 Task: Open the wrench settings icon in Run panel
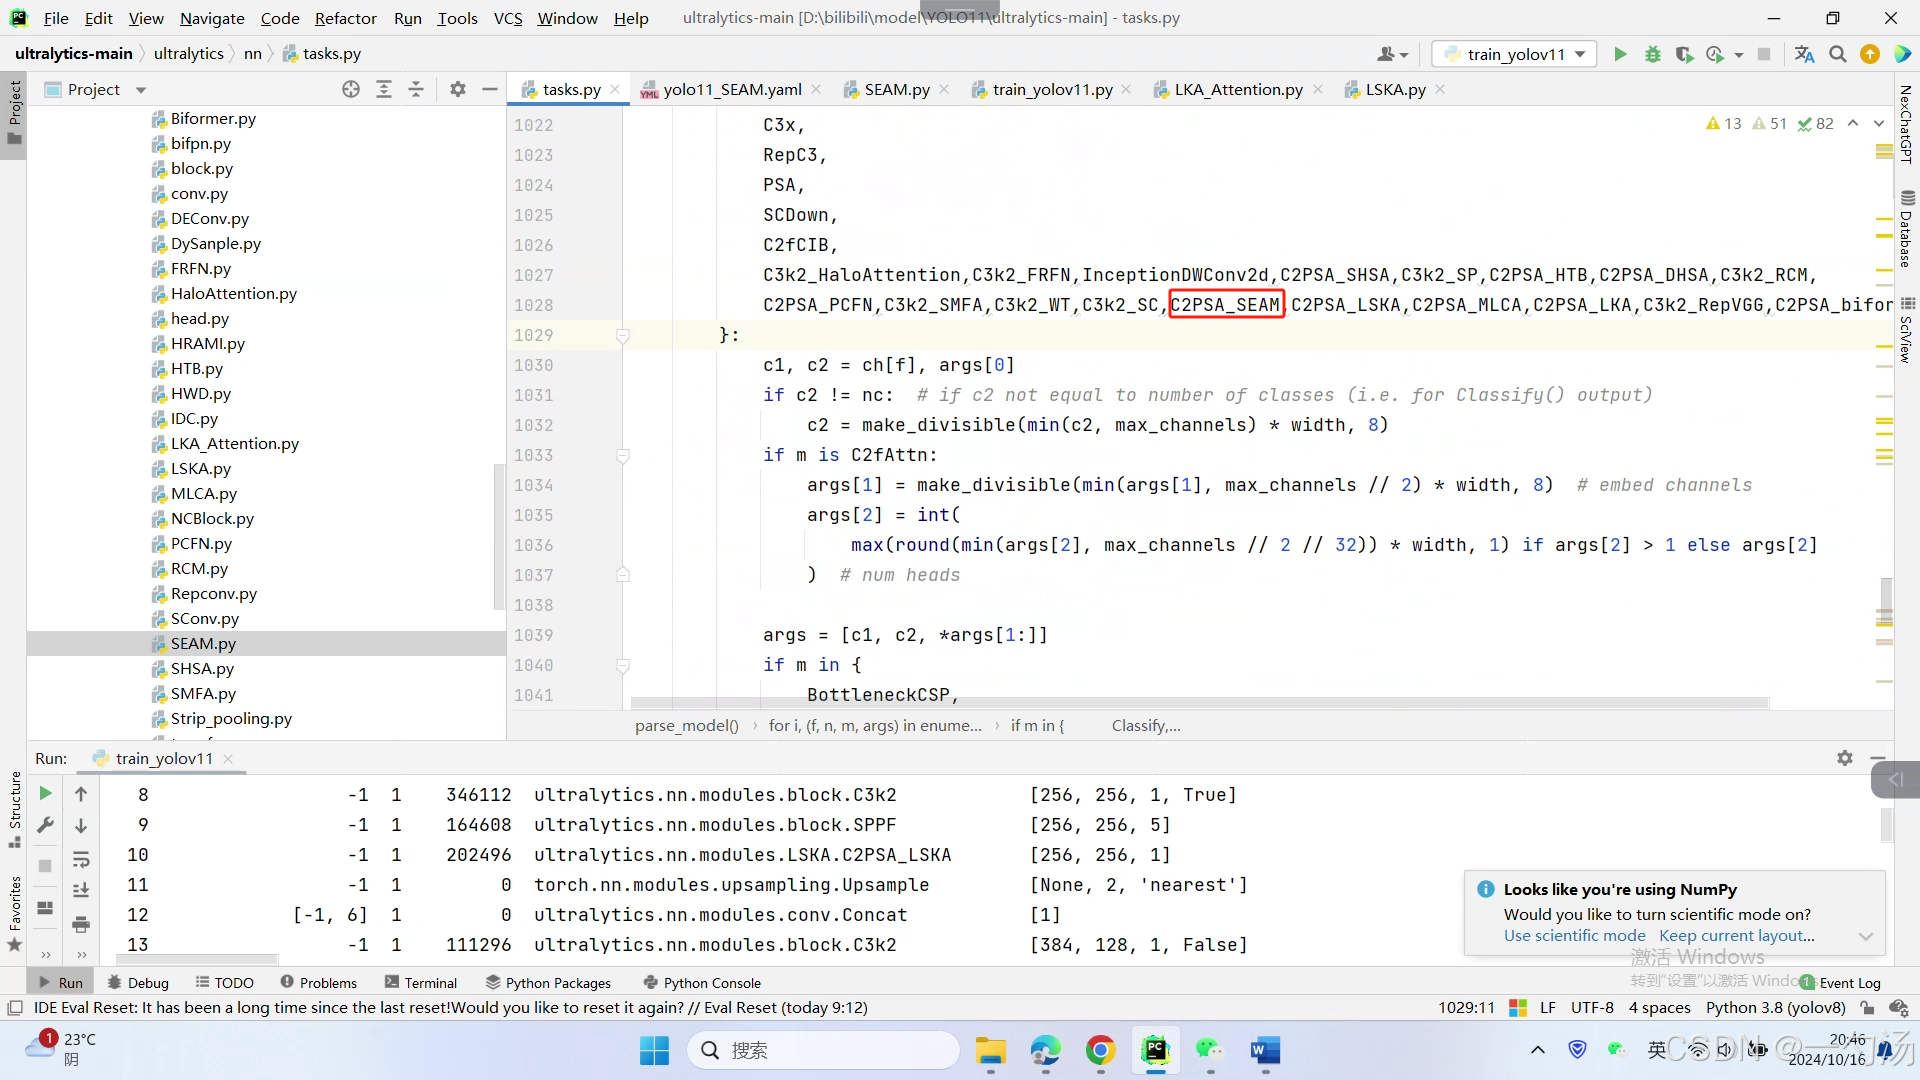45,825
